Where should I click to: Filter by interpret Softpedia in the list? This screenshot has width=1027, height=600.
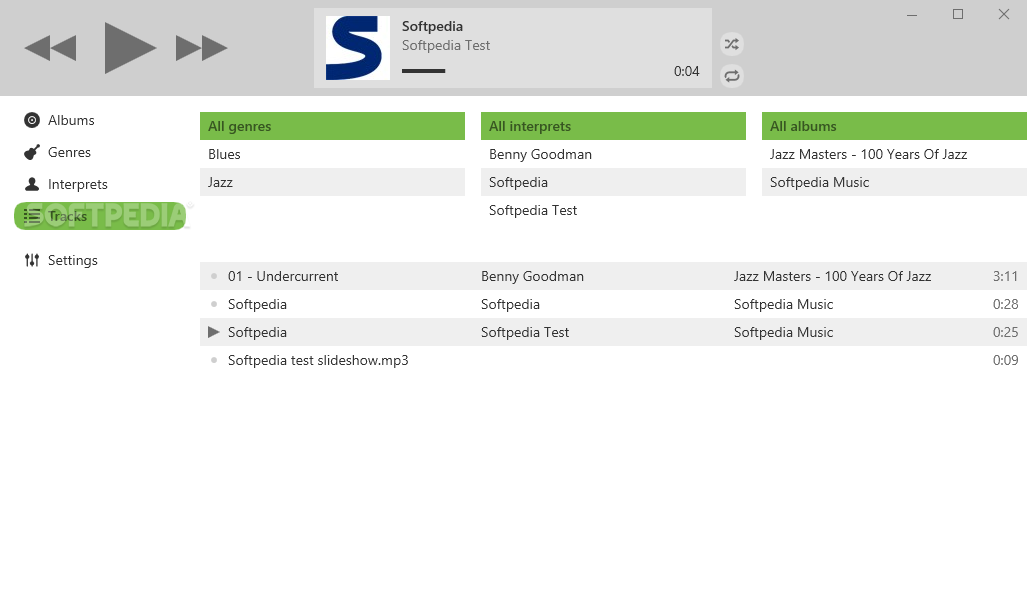pos(613,182)
